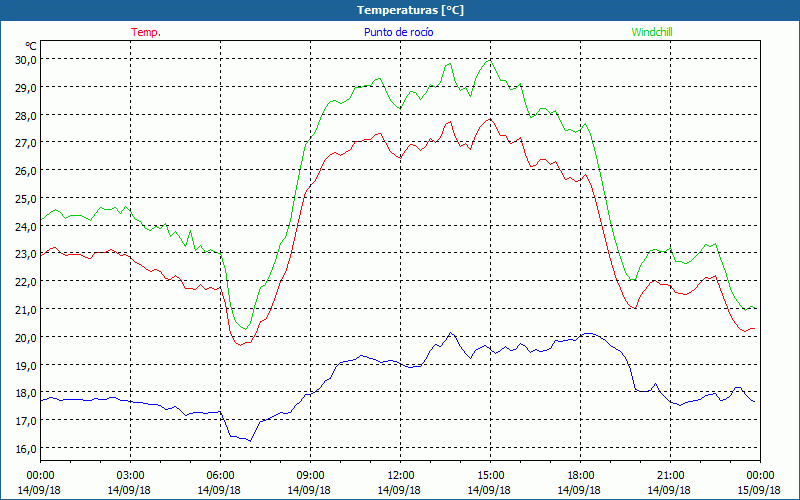The image size is (800, 500).
Task: Click the 22,0 y-axis value
Action: coord(26,282)
